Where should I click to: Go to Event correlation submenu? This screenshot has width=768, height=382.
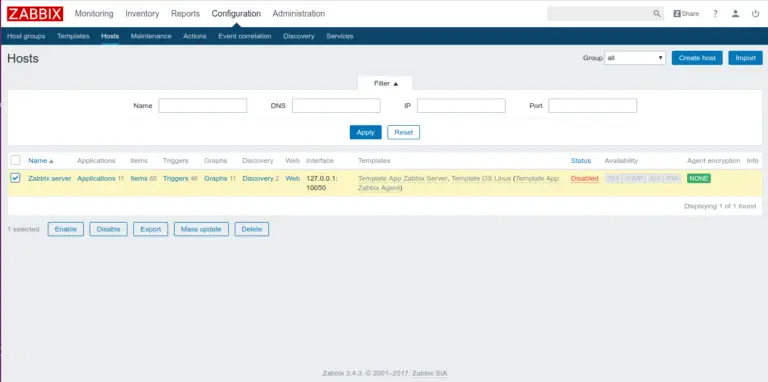pos(245,36)
